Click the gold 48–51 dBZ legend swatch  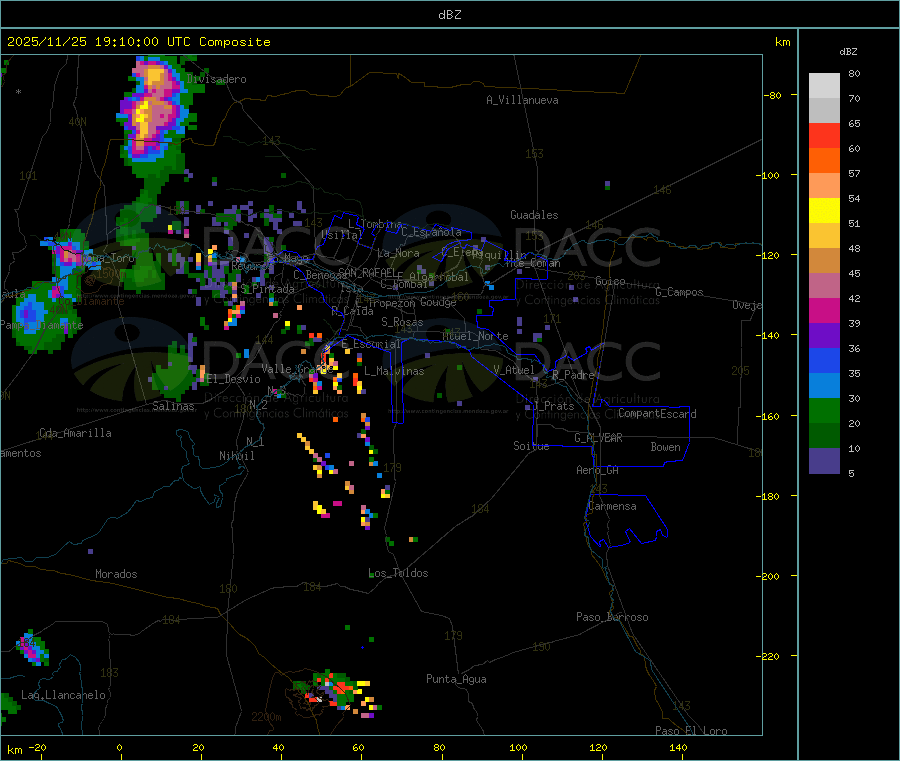point(824,236)
